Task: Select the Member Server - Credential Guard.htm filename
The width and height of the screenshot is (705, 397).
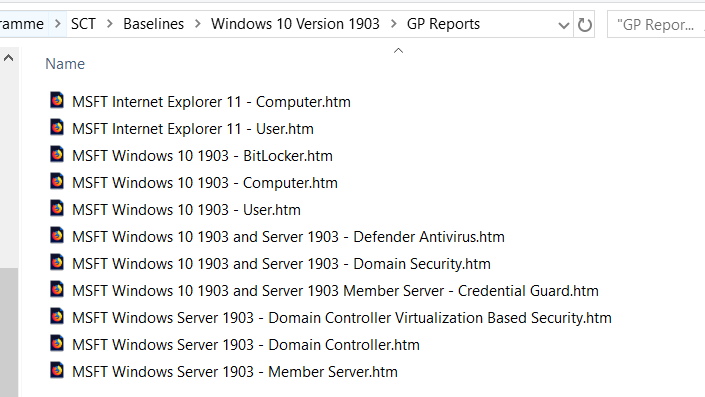Action: pos(335,291)
